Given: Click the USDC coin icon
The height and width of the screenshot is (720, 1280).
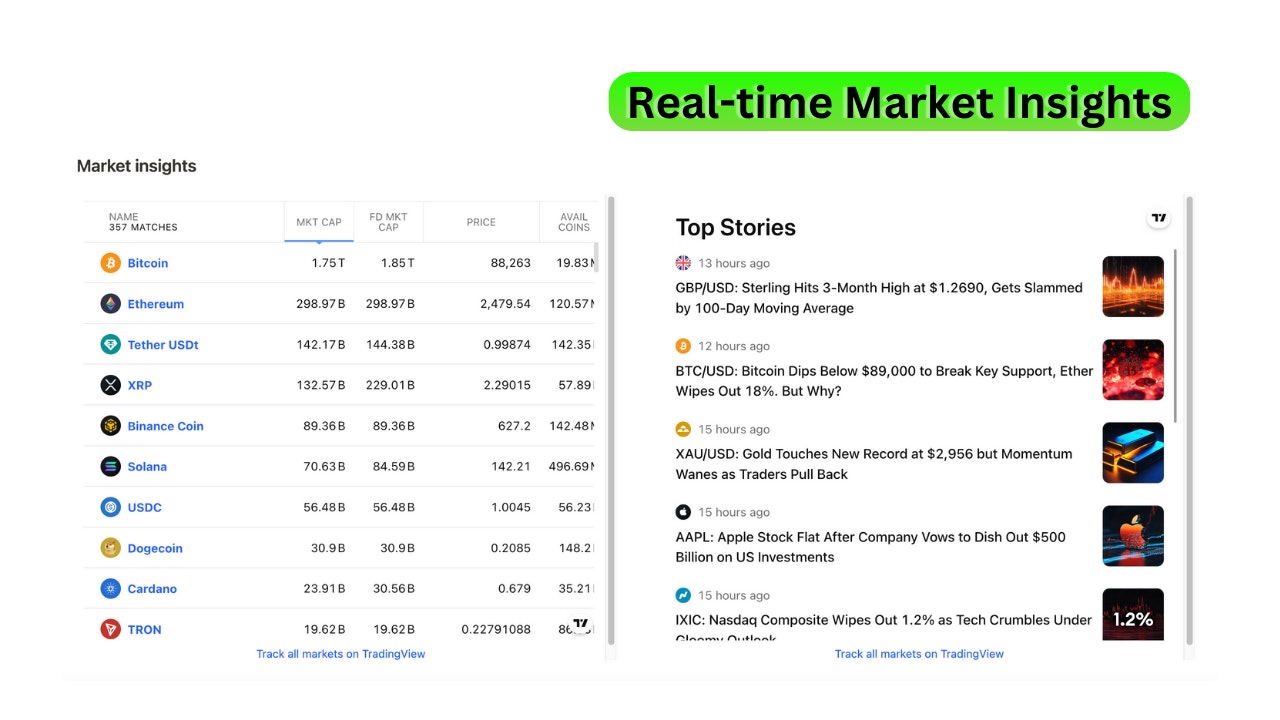Looking at the screenshot, I should click(x=110, y=507).
